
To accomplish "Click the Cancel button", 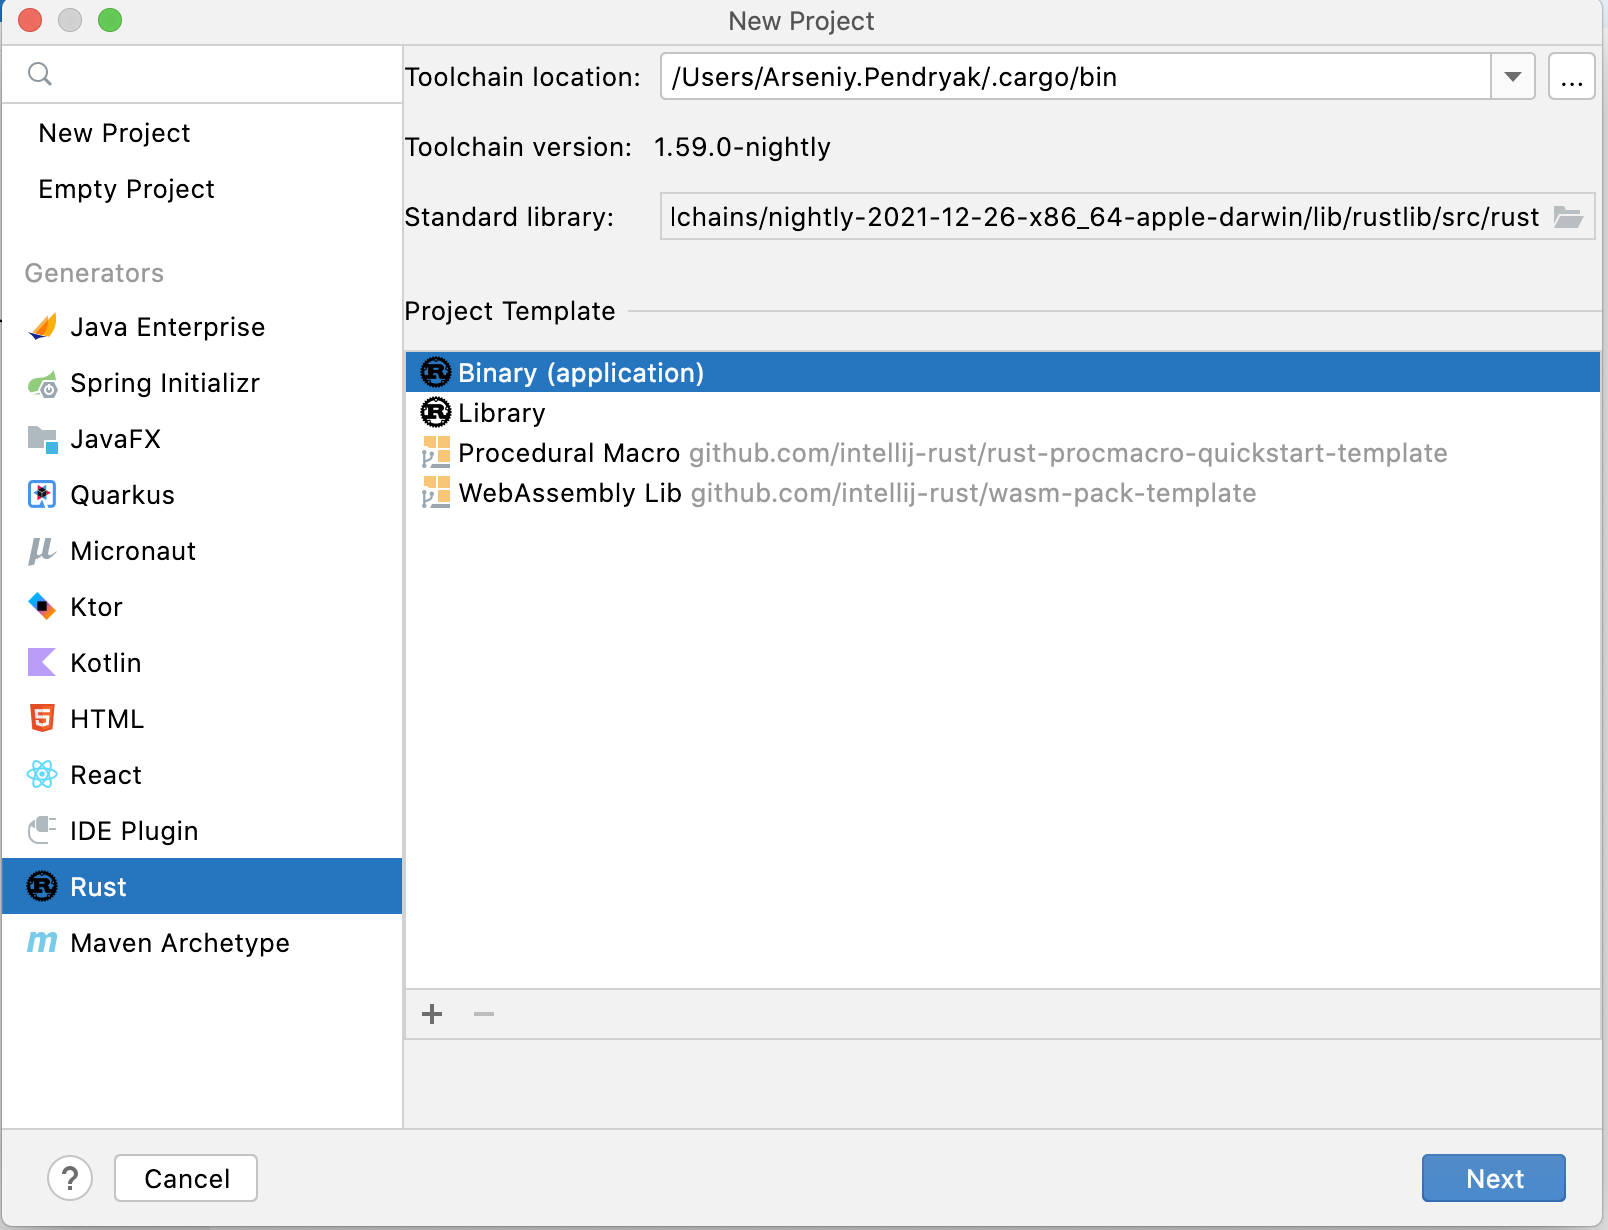I will tap(186, 1178).
